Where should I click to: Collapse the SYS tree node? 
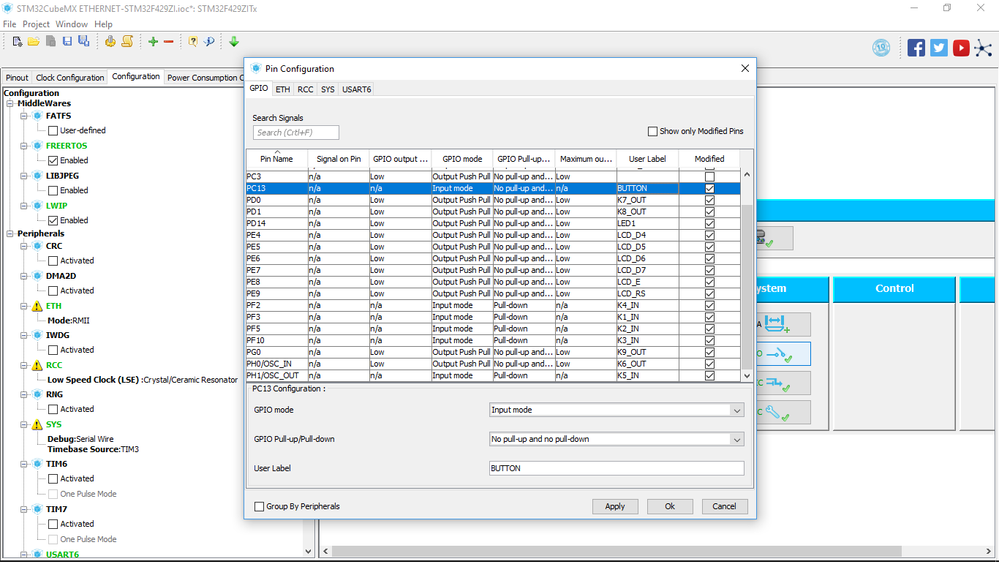coord(24,424)
